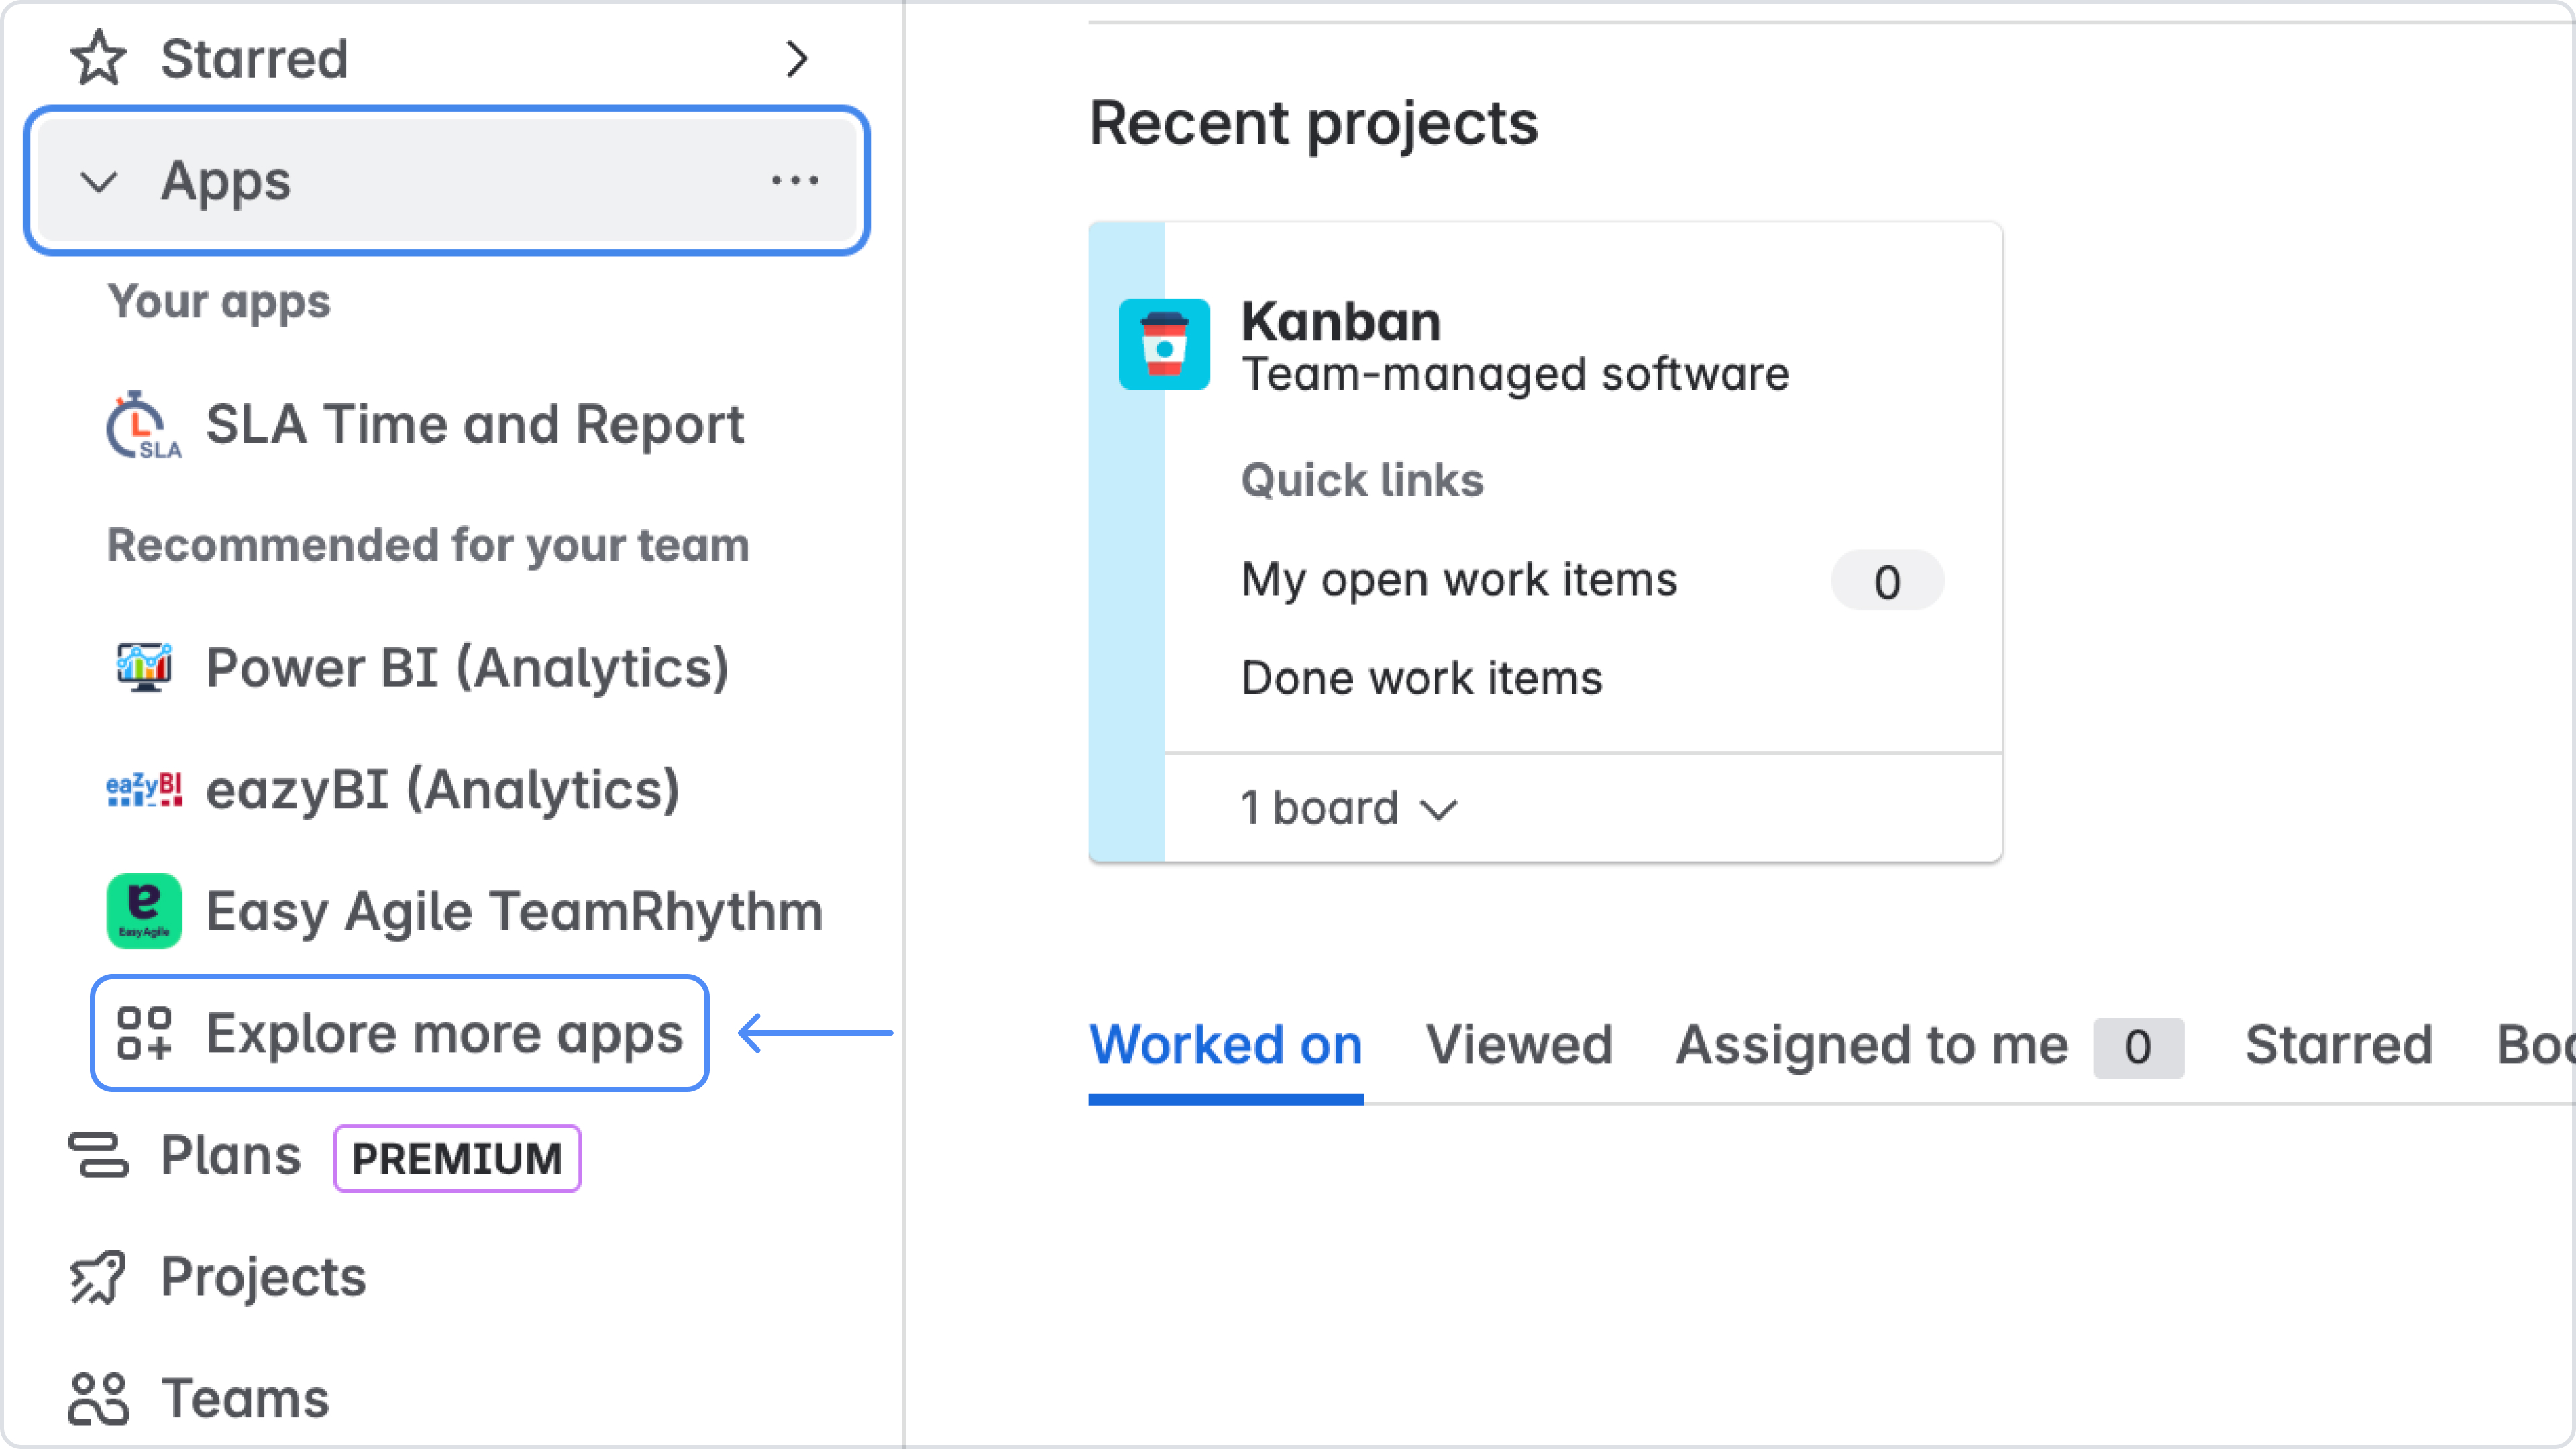
Task: Select the Worked on tab
Action: (x=1225, y=1045)
